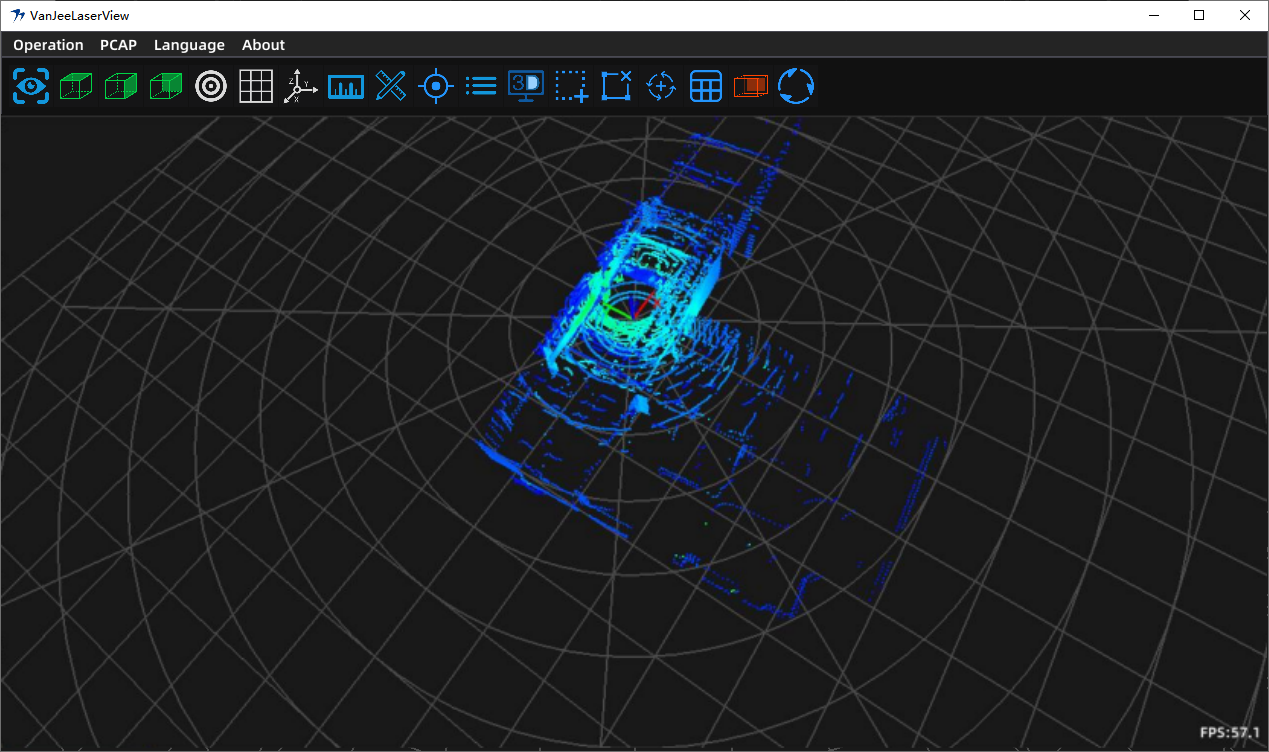Viewport: 1269px width, 752px height.
Task: Click the crosshair target icon
Action: [436, 86]
